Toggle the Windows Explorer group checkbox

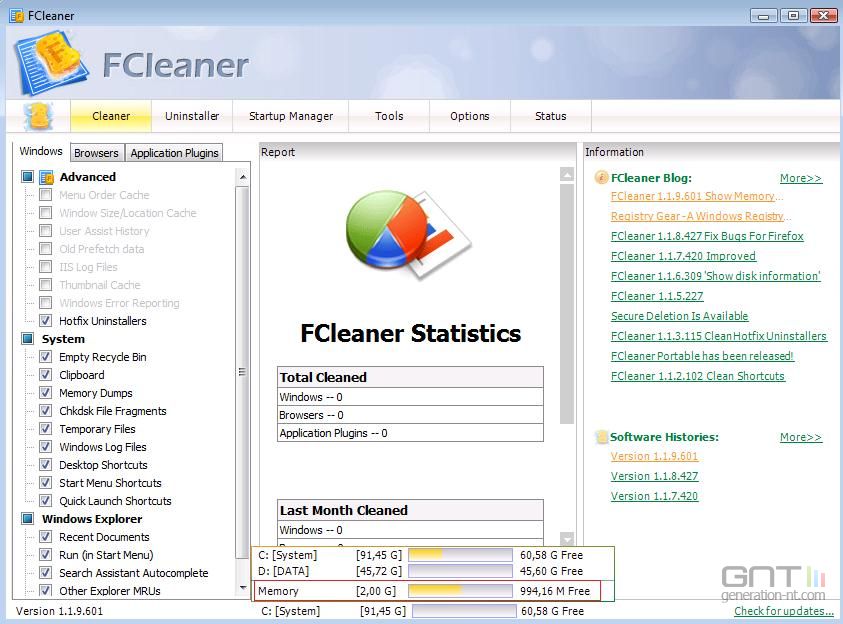coord(27,519)
